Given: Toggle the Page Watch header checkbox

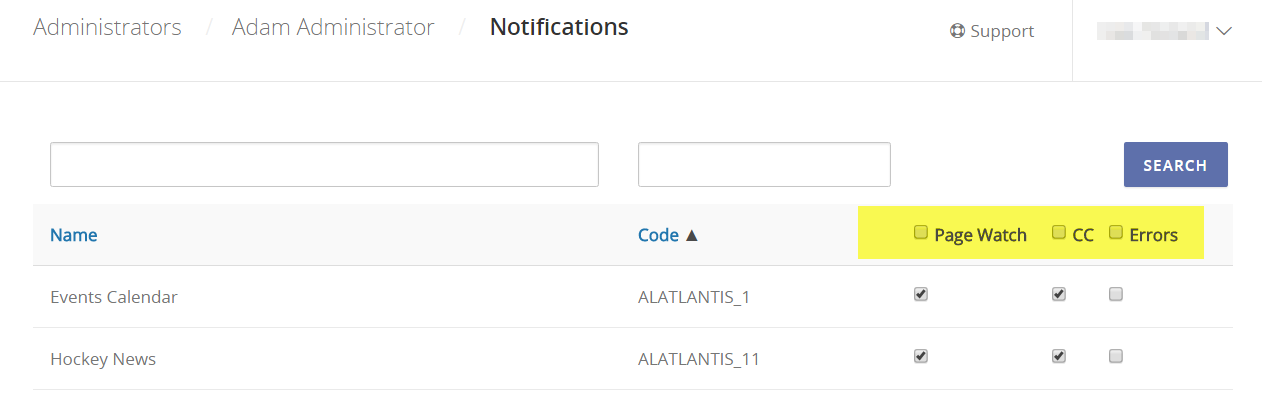Looking at the screenshot, I should click(x=921, y=233).
